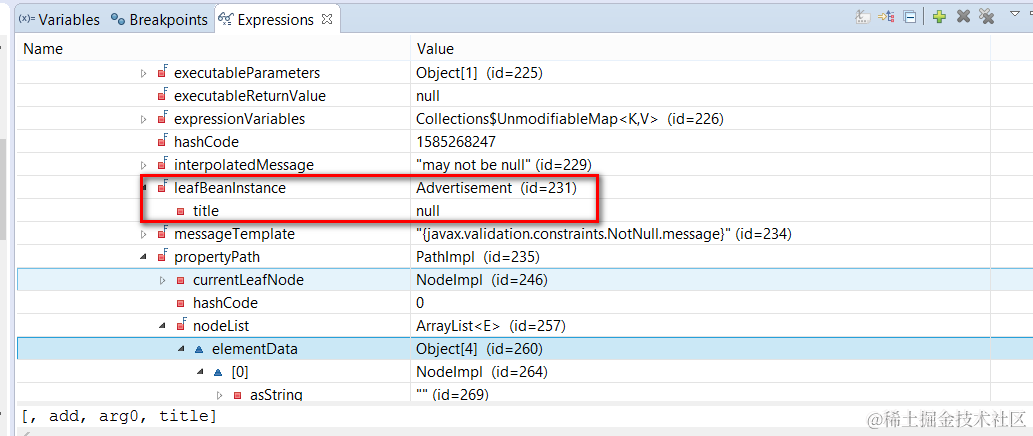1033x436 pixels.
Task: Expand the executableParameters node
Action: coord(144,72)
